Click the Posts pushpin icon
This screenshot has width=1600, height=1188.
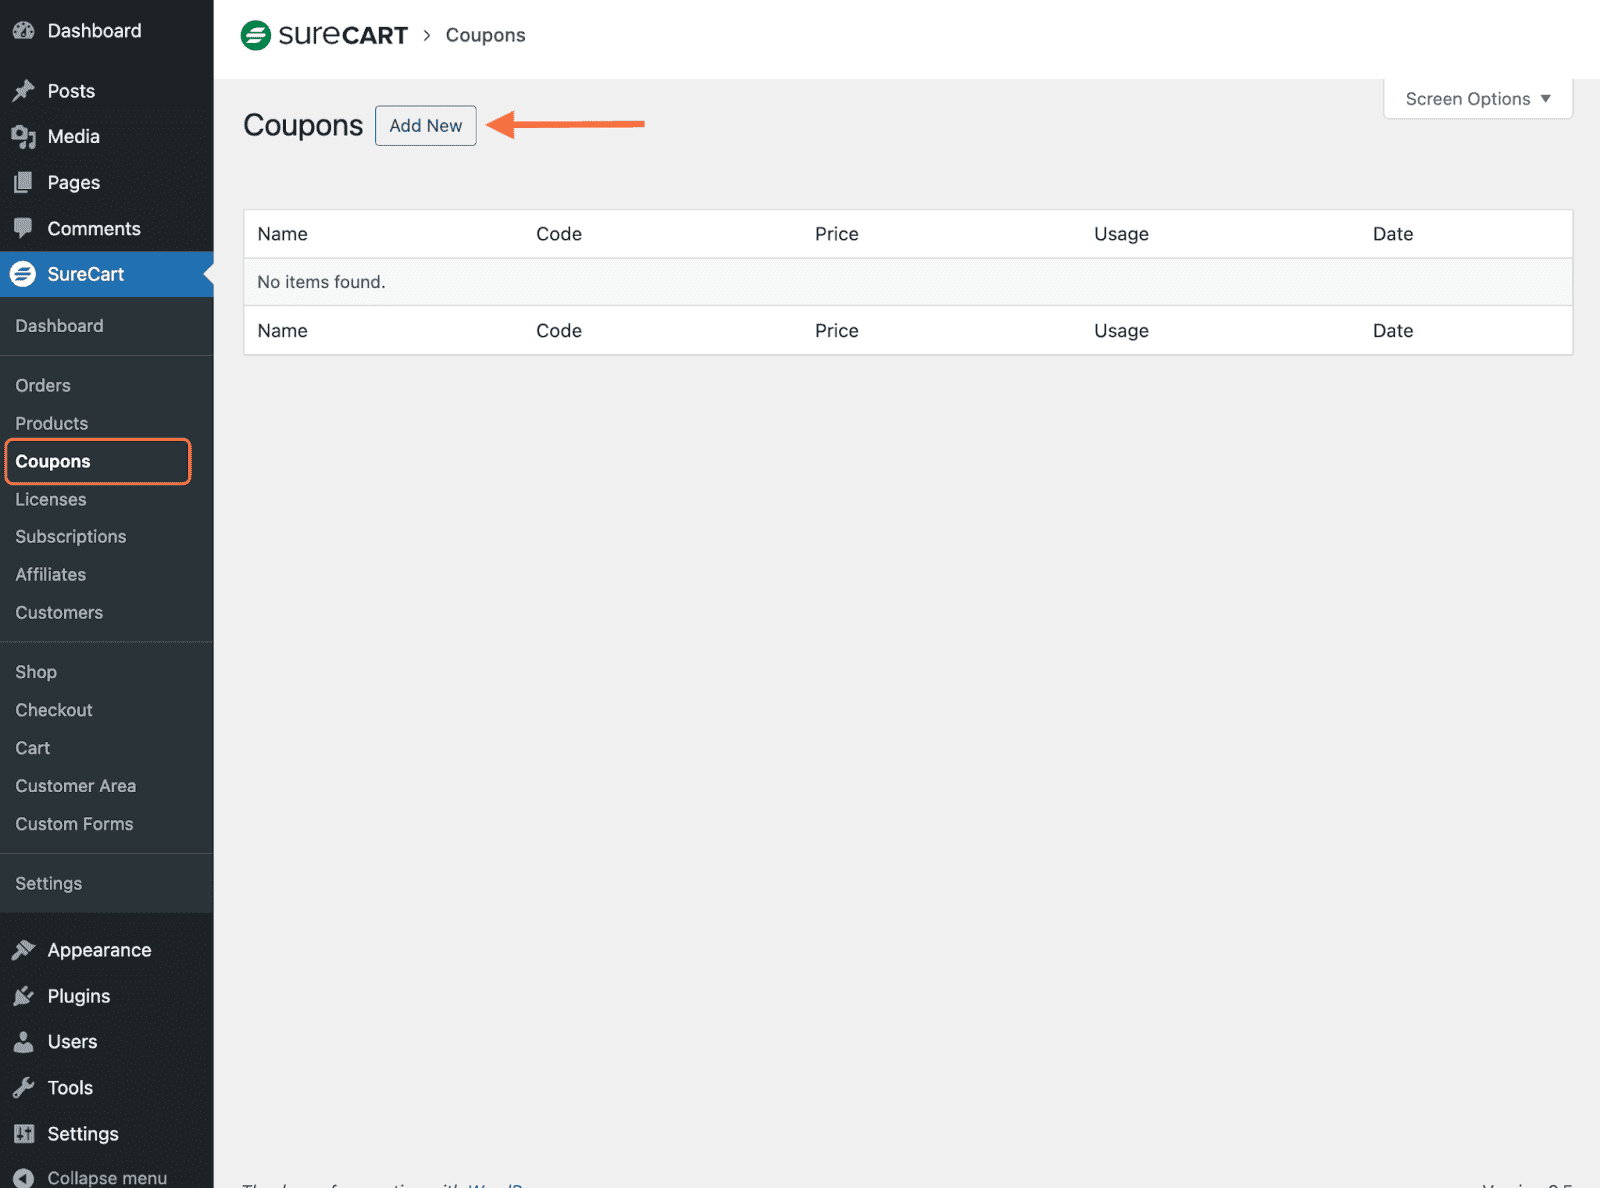coord(23,91)
